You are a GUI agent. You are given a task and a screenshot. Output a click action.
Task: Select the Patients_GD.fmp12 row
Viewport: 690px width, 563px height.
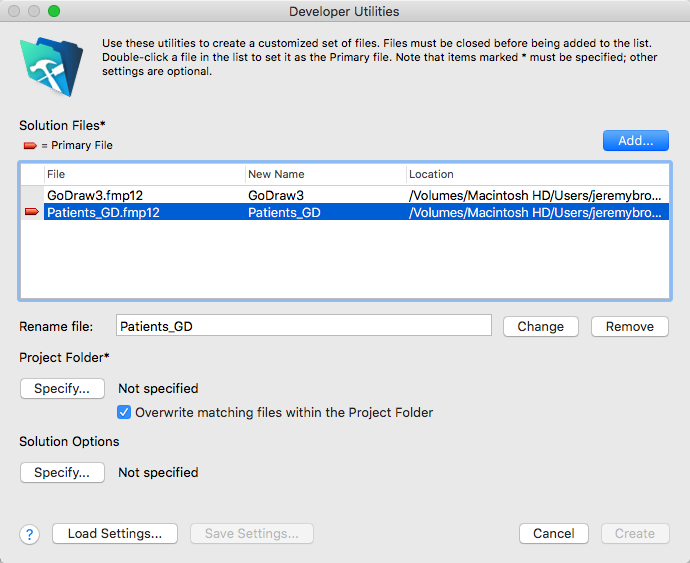[x=345, y=212]
